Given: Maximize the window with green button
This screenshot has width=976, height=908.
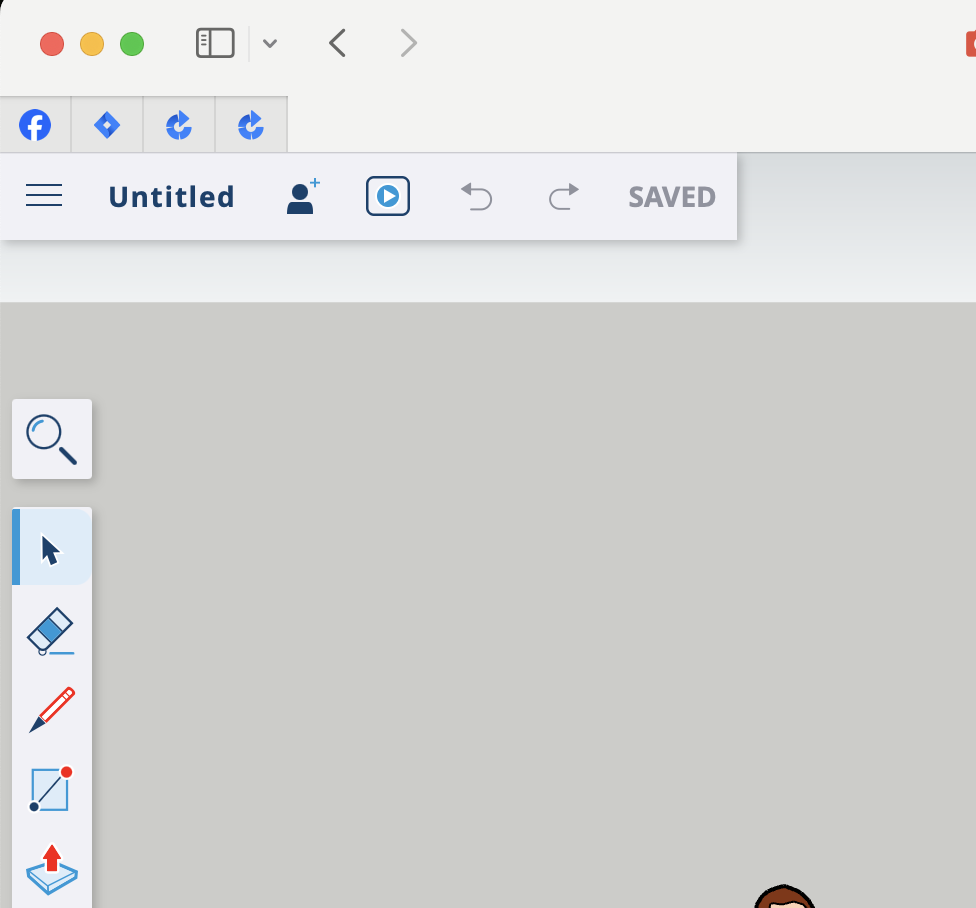Looking at the screenshot, I should pos(132,44).
